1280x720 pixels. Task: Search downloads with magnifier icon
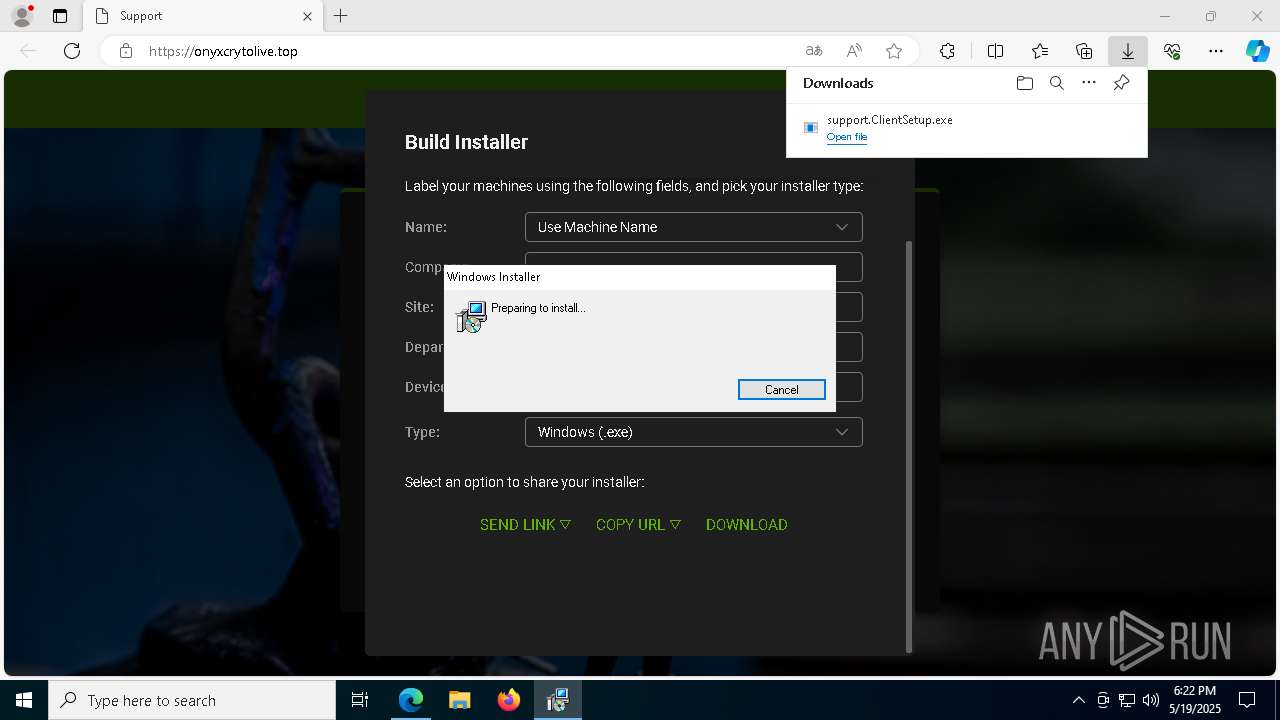point(1057,83)
